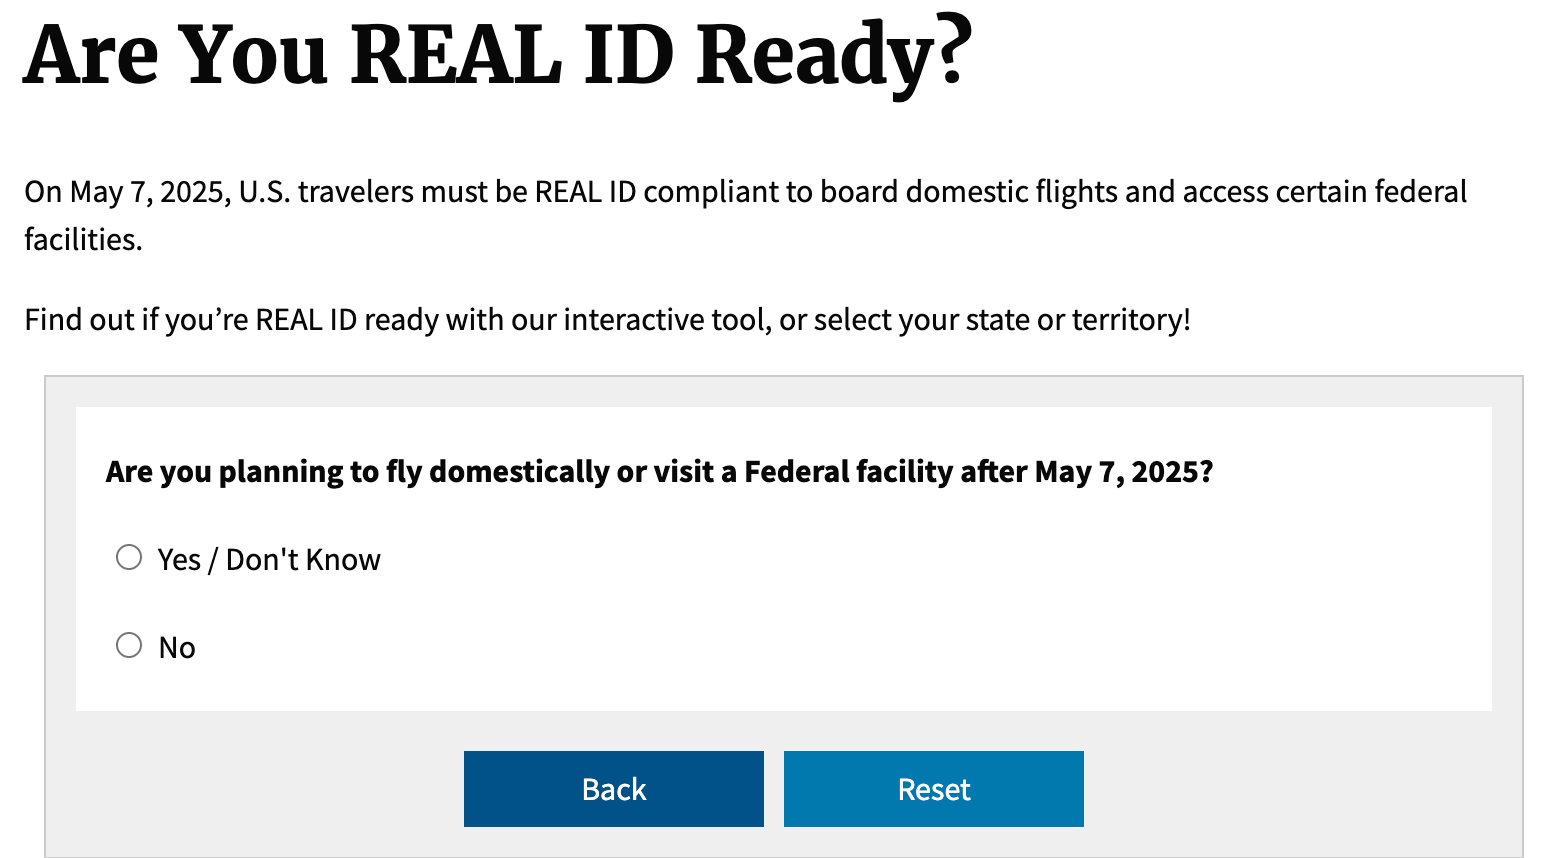
Task: Click the word "Are" in the main heading
Action: [x=90, y=54]
